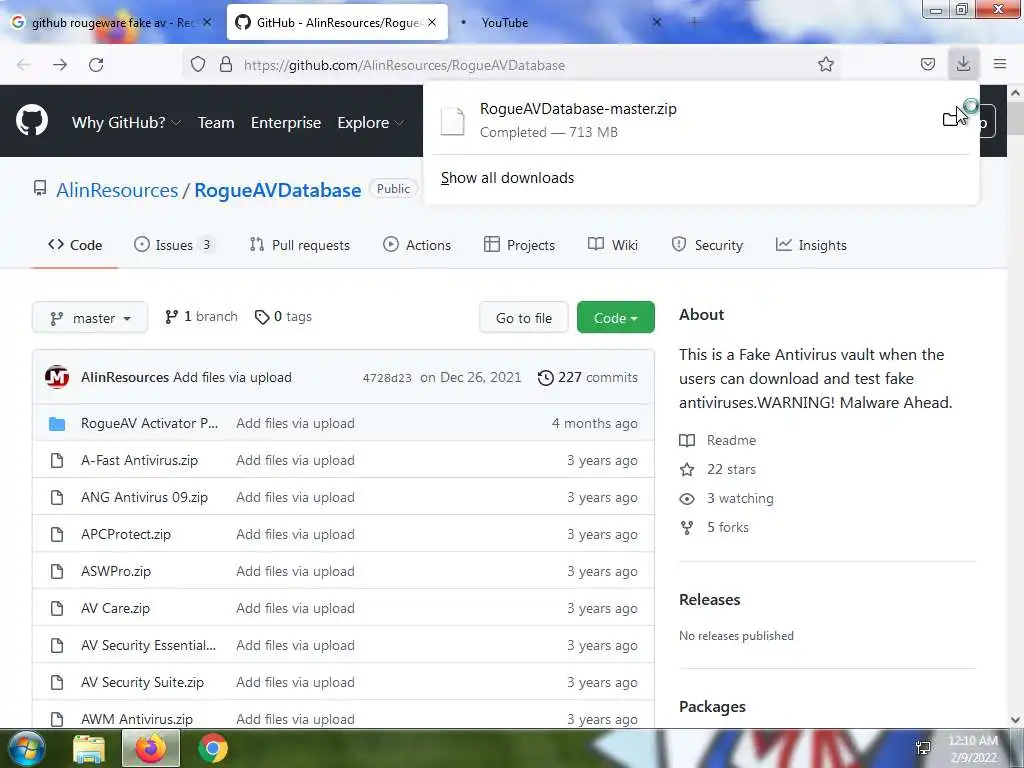
Task: Toggle the Firefox downloads panel button
Action: 963,64
